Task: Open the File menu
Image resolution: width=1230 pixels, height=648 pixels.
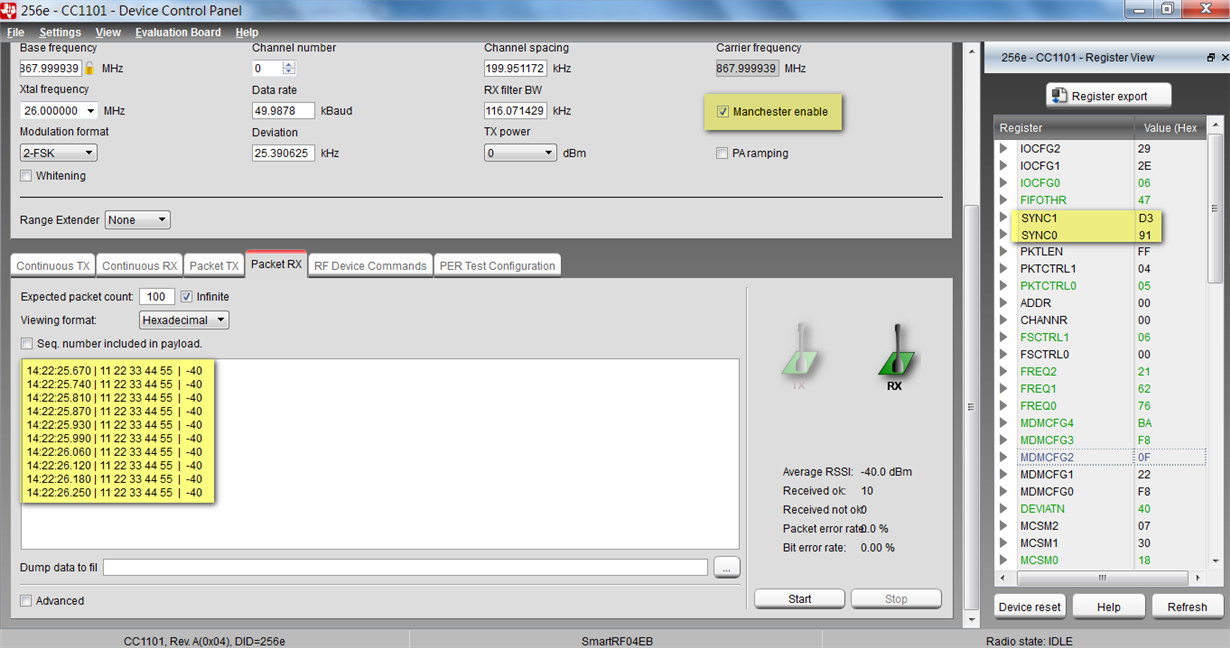Action: pos(16,33)
